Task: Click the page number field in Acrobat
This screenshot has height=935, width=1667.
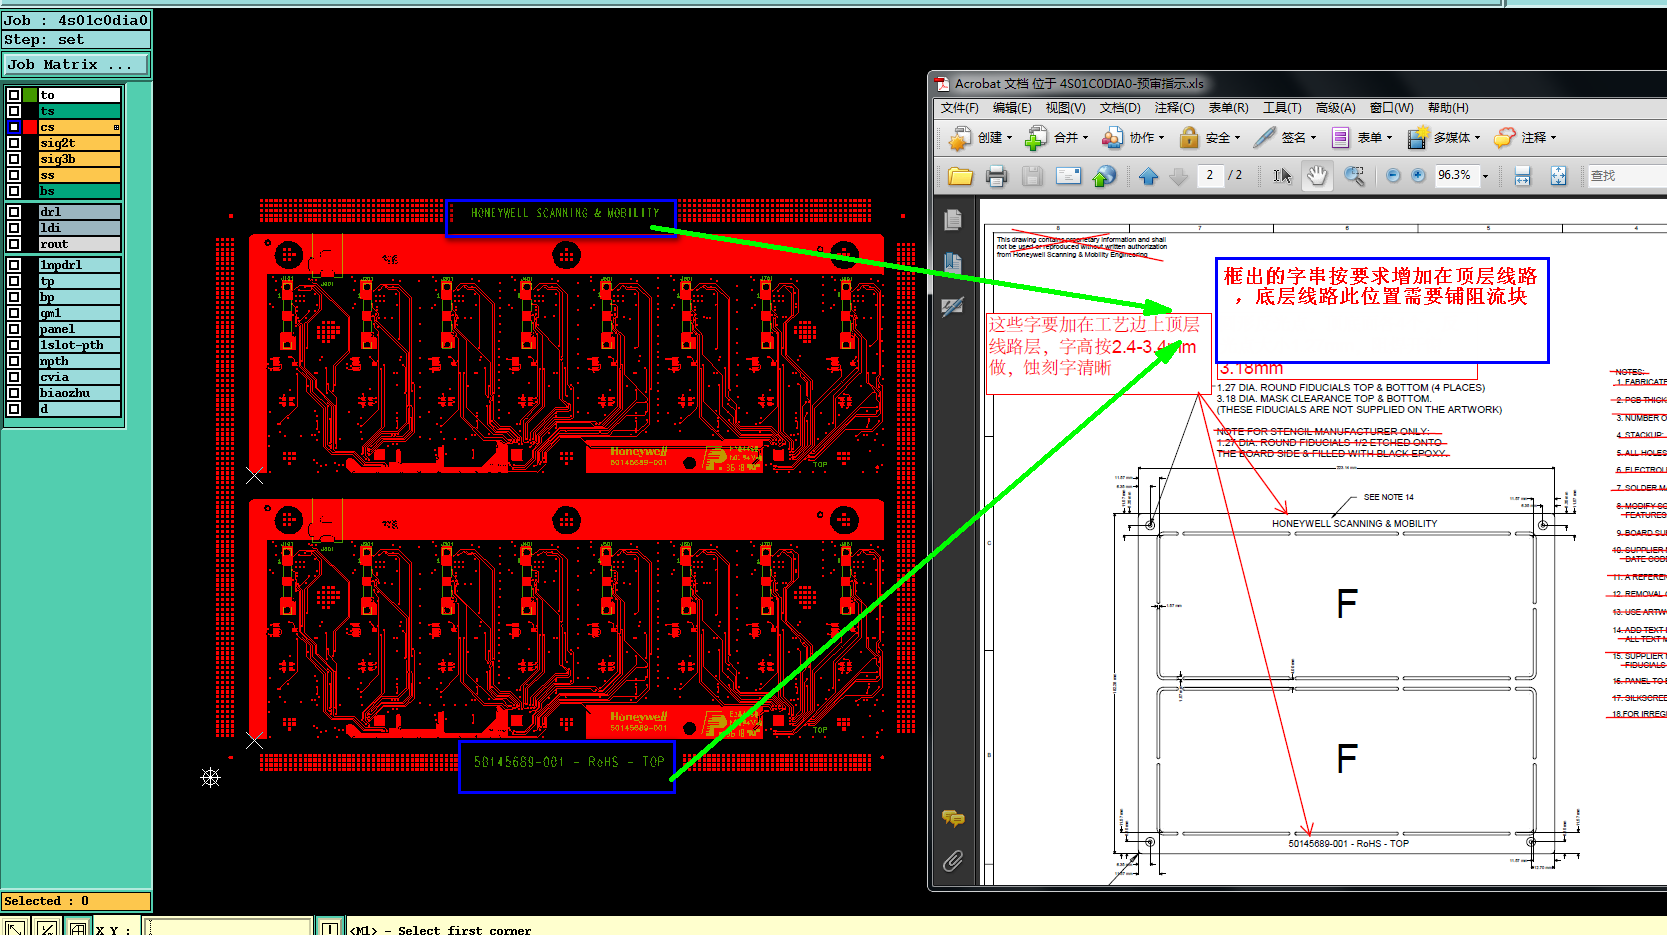Action: click(x=1209, y=176)
